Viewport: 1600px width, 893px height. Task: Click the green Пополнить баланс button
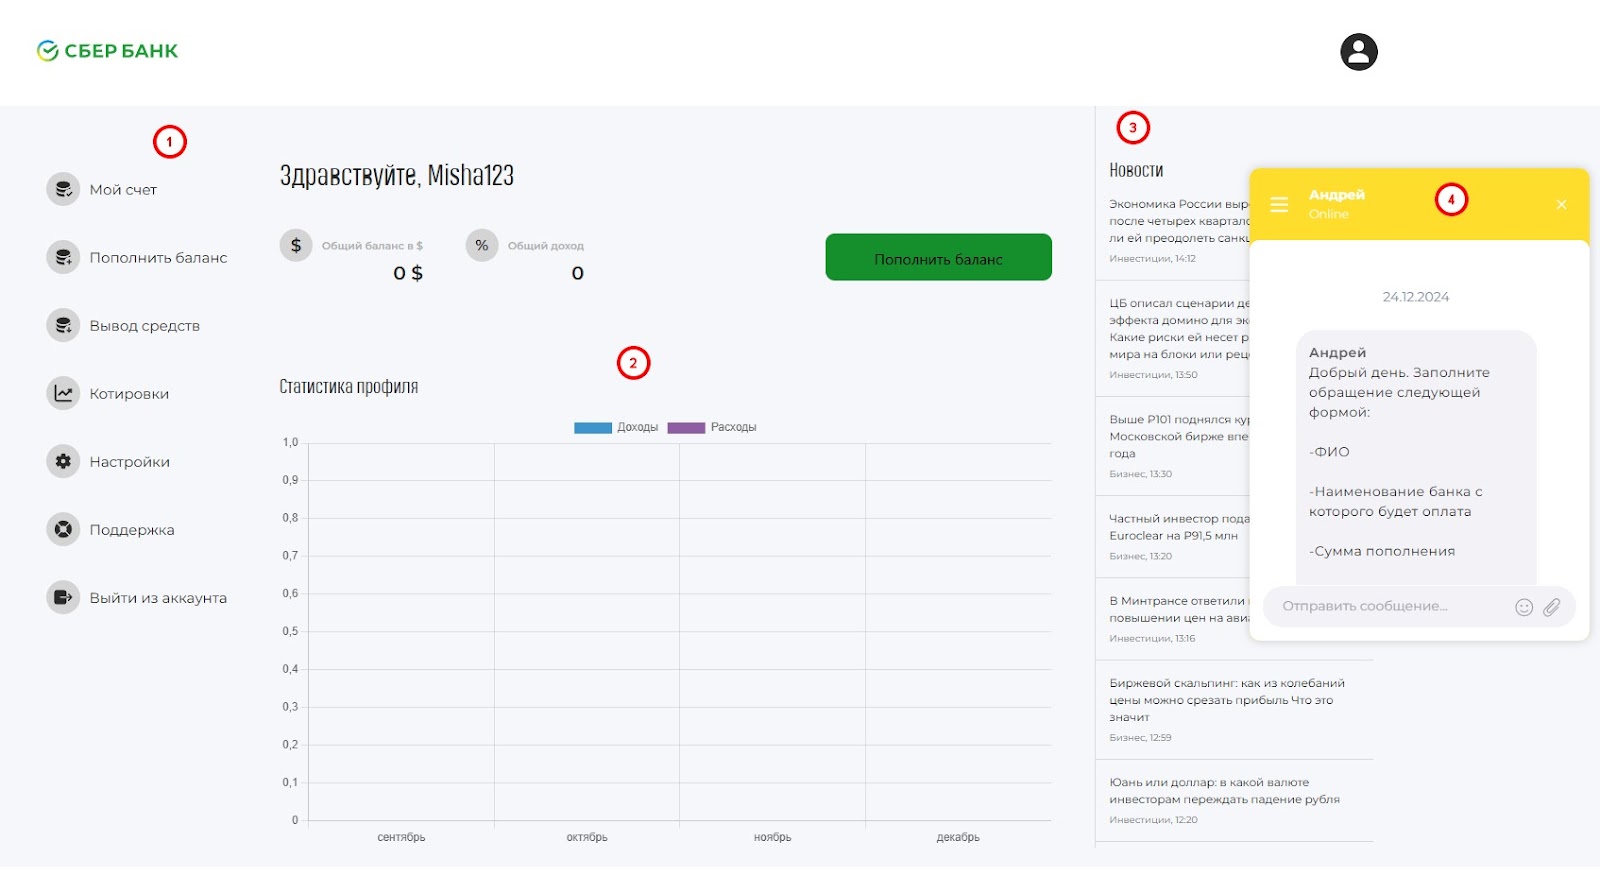coord(938,257)
